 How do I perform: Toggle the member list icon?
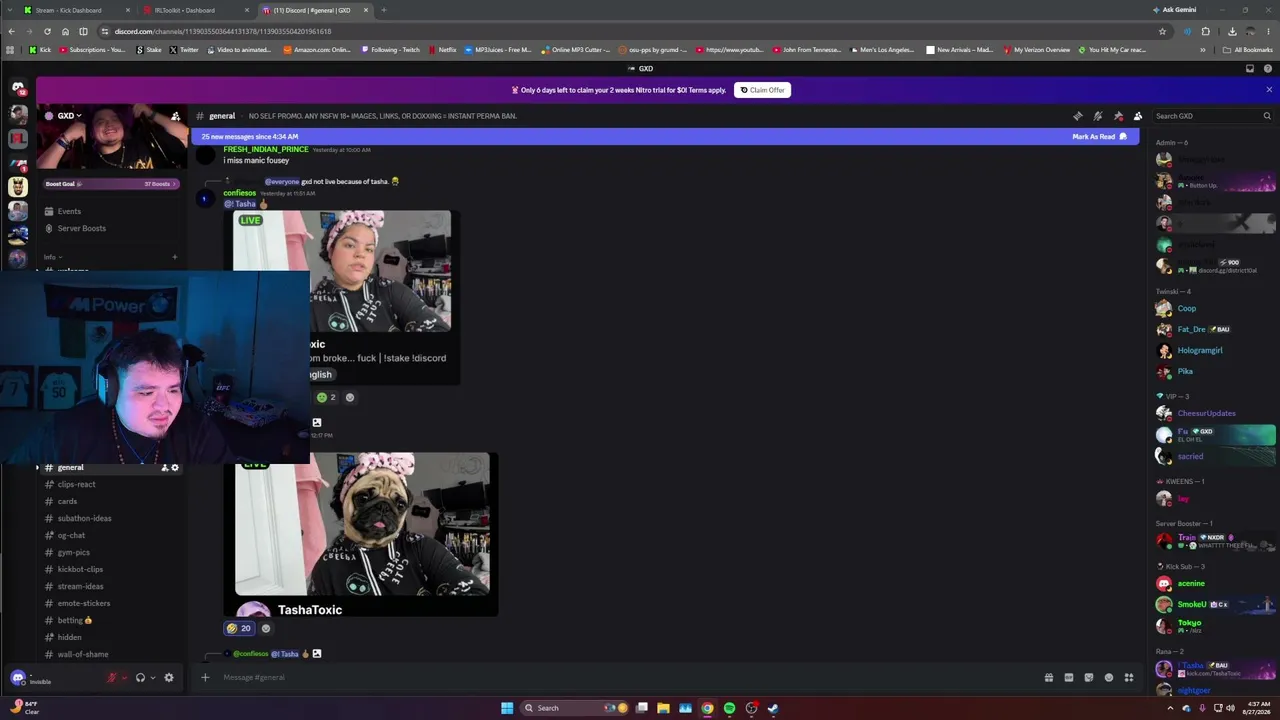pyautogui.click(x=1138, y=116)
